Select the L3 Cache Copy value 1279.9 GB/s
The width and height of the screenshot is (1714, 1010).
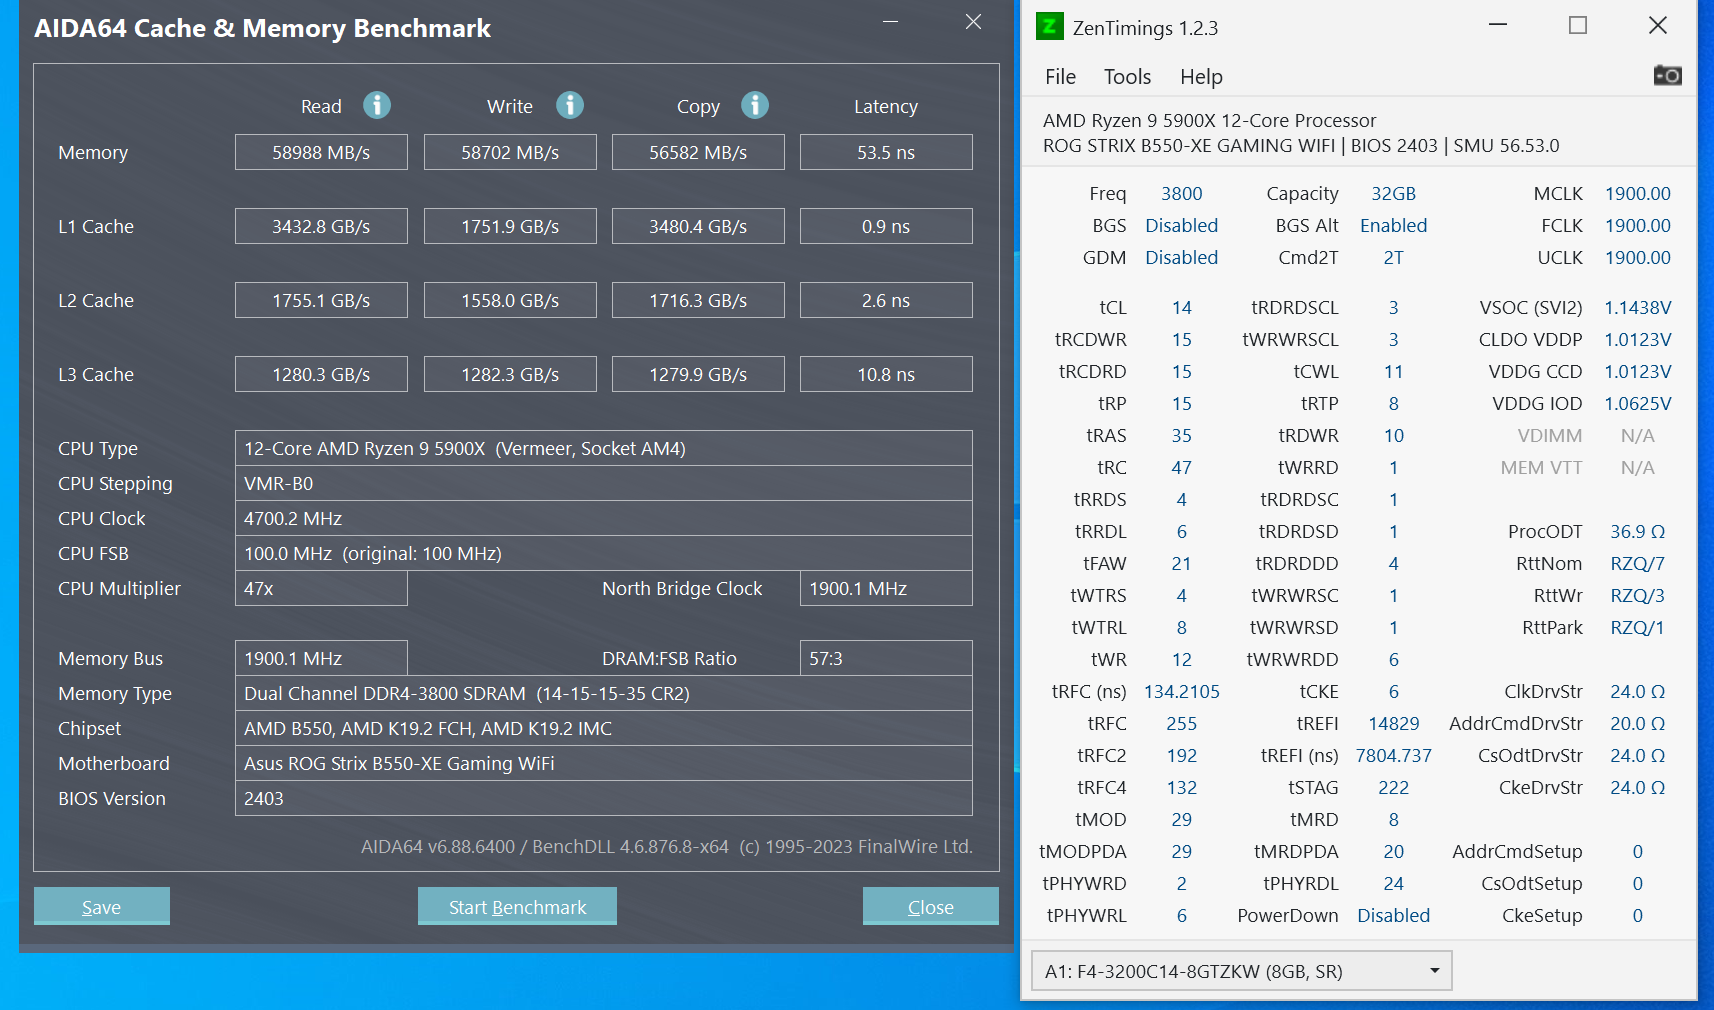point(698,374)
